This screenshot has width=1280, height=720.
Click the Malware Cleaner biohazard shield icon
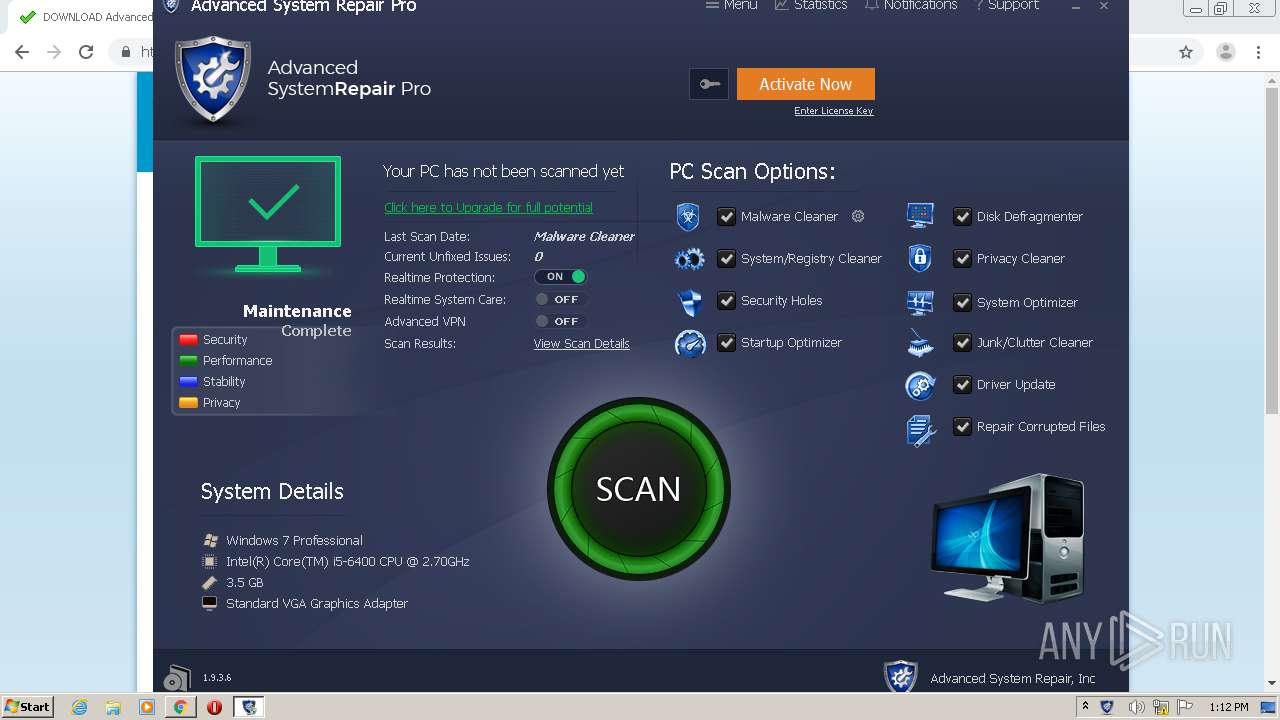[x=688, y=217]
